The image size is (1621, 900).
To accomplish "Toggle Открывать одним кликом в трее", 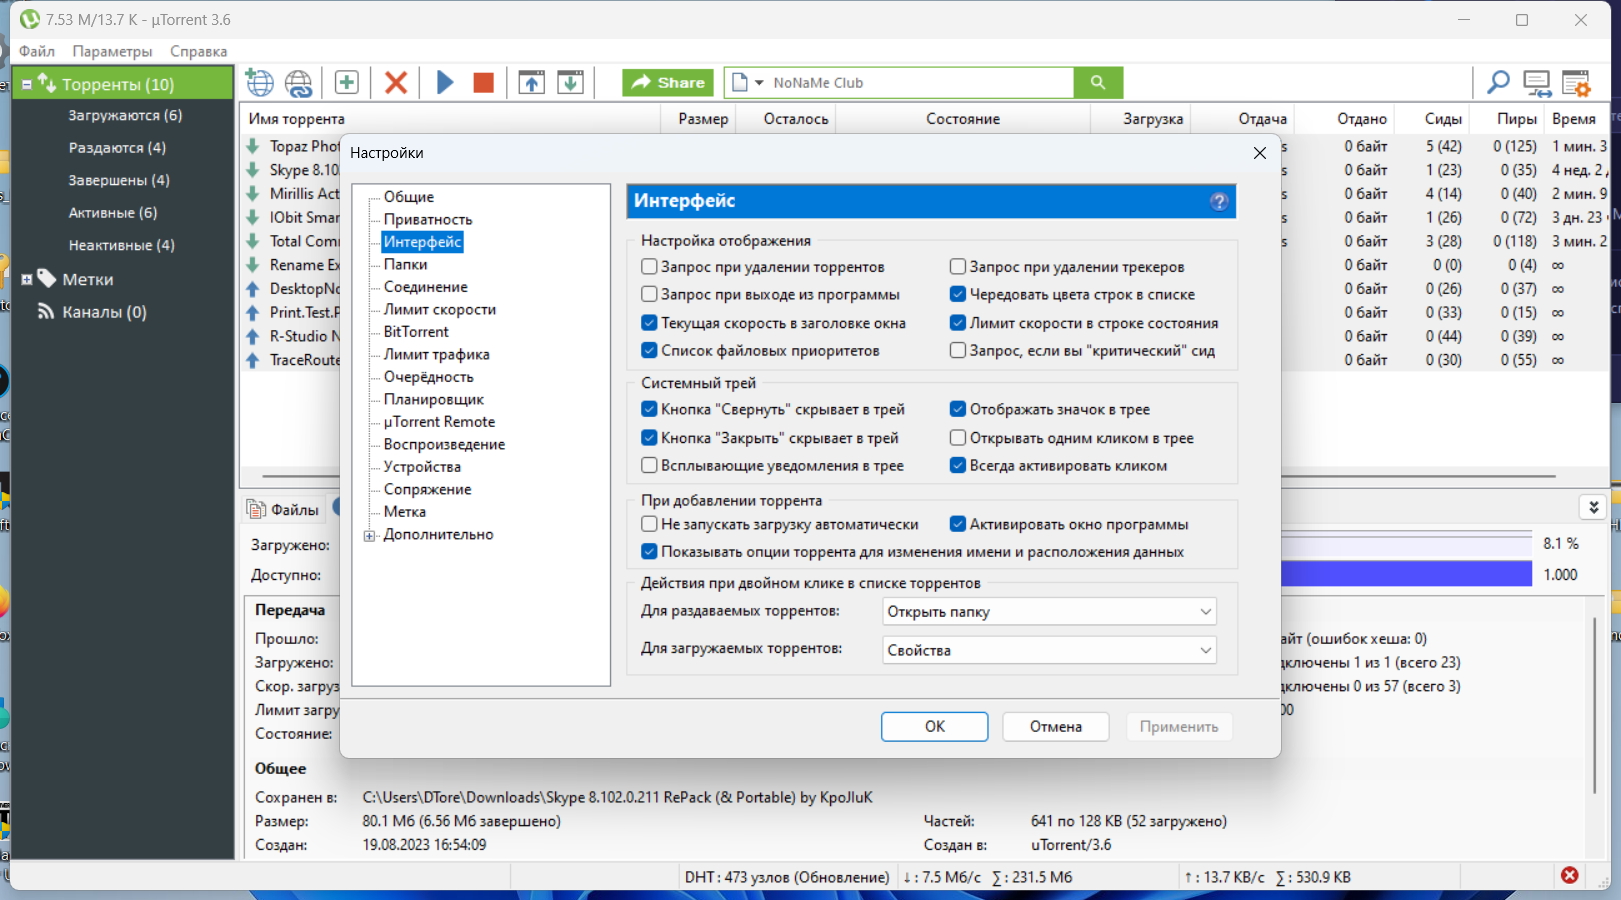I will coord(958,438).
